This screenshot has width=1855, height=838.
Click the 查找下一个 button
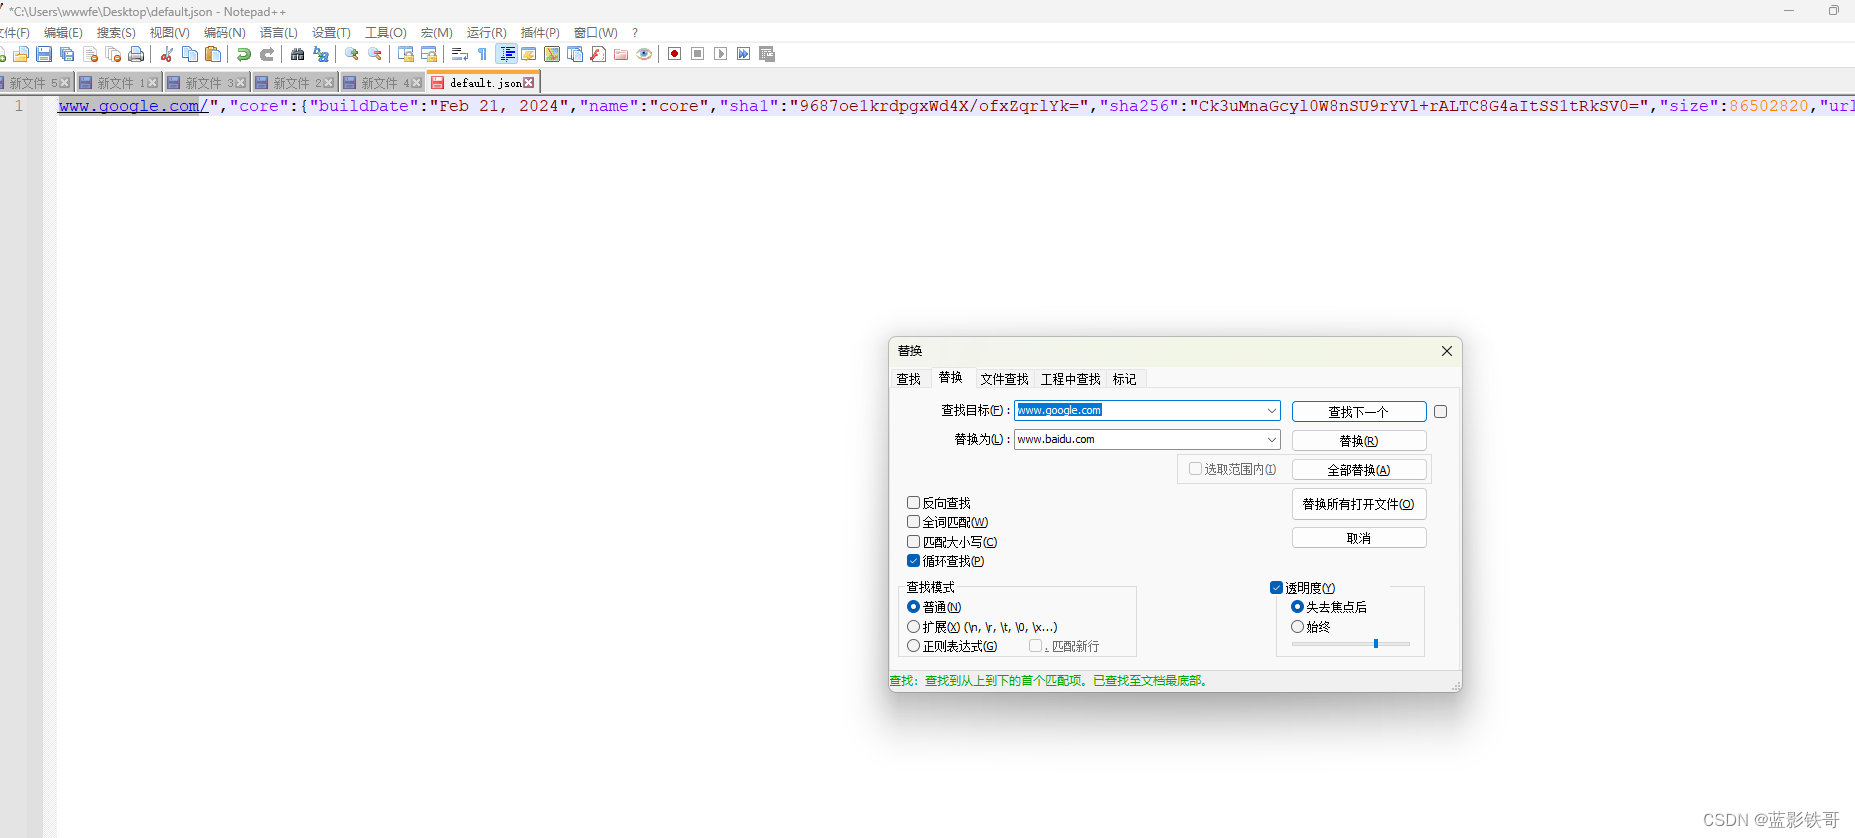click(x=1359, y=412)
